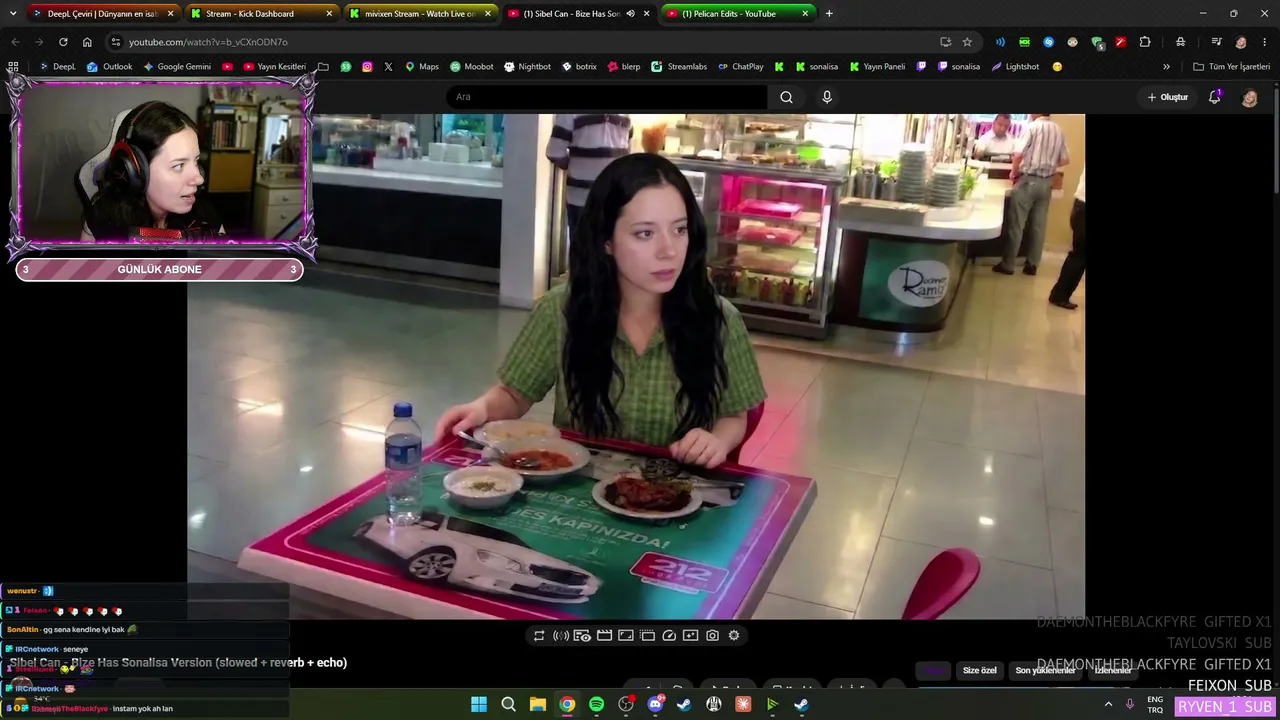Click the screenshot camera icon below video
Screen dimensions: 1280x720
[x=712, y=635]
